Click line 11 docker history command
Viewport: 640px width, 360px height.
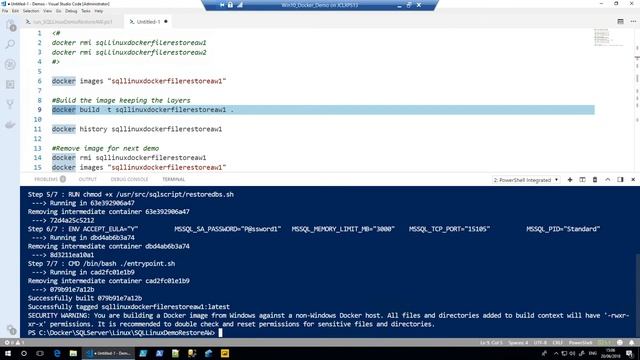coord(137,129)
